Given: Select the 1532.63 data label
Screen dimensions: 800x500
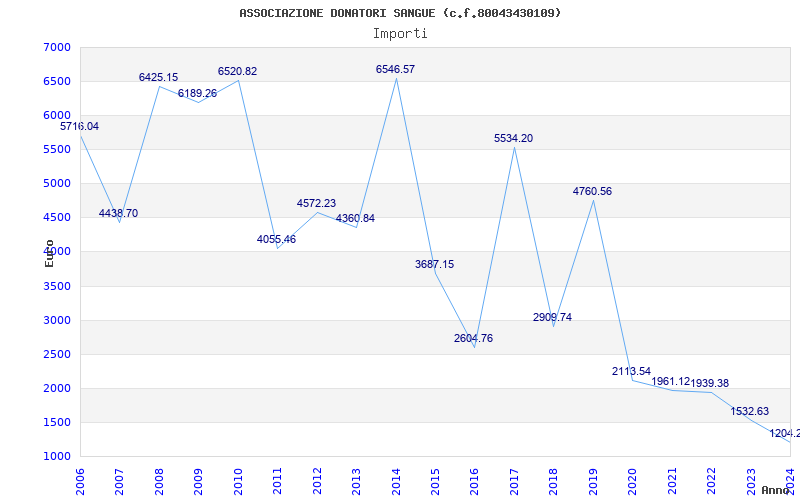Looking at the screenshot, I should (x=749, y=411).
